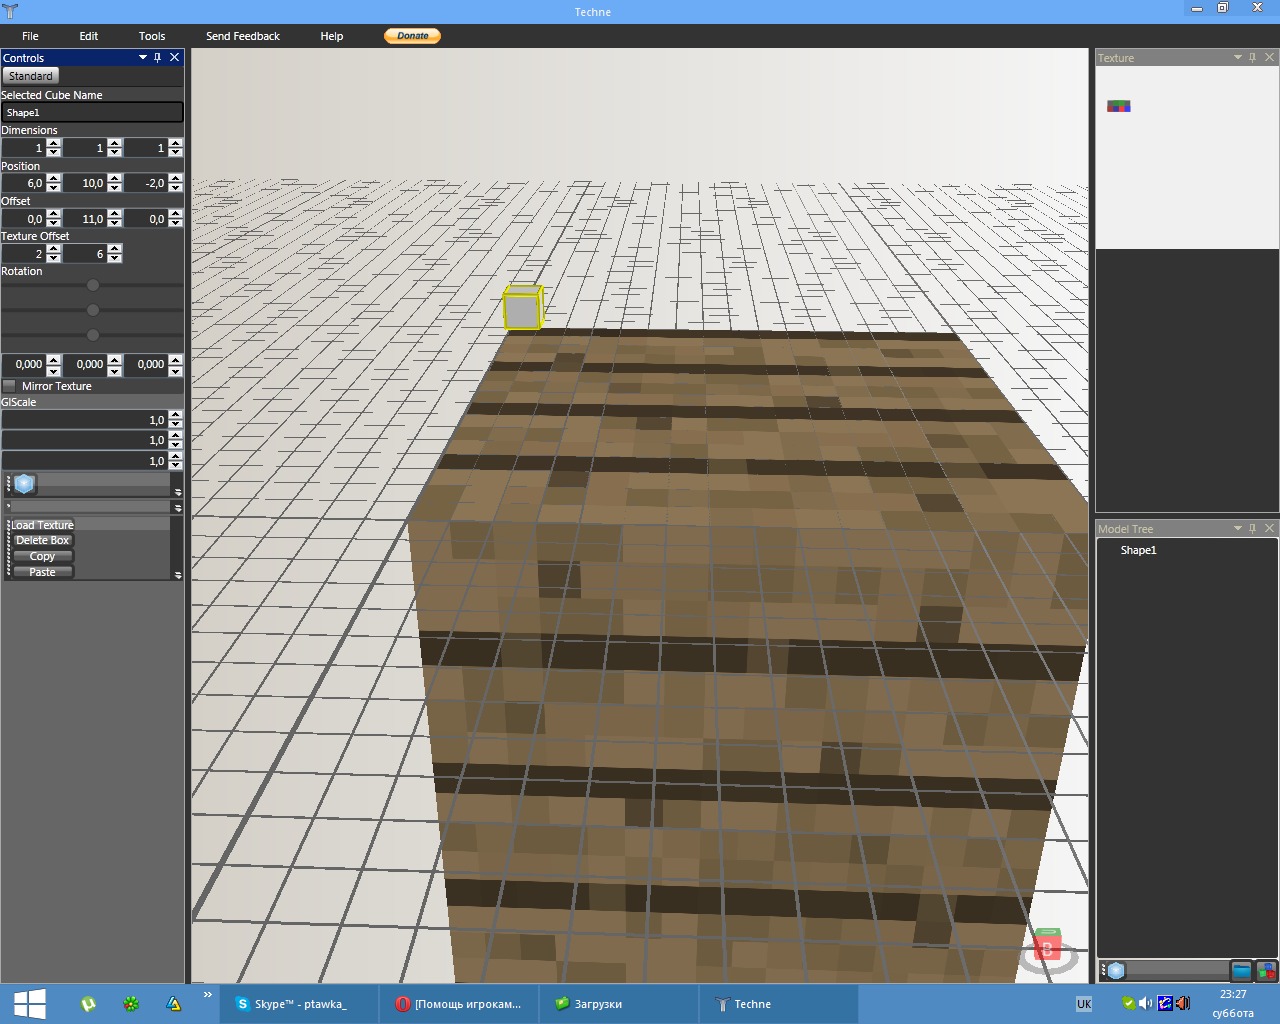The width and height of the screenshot is (1280, 1024).
Task: Increase Position Z value -2,0
Action: coord(176,178)
